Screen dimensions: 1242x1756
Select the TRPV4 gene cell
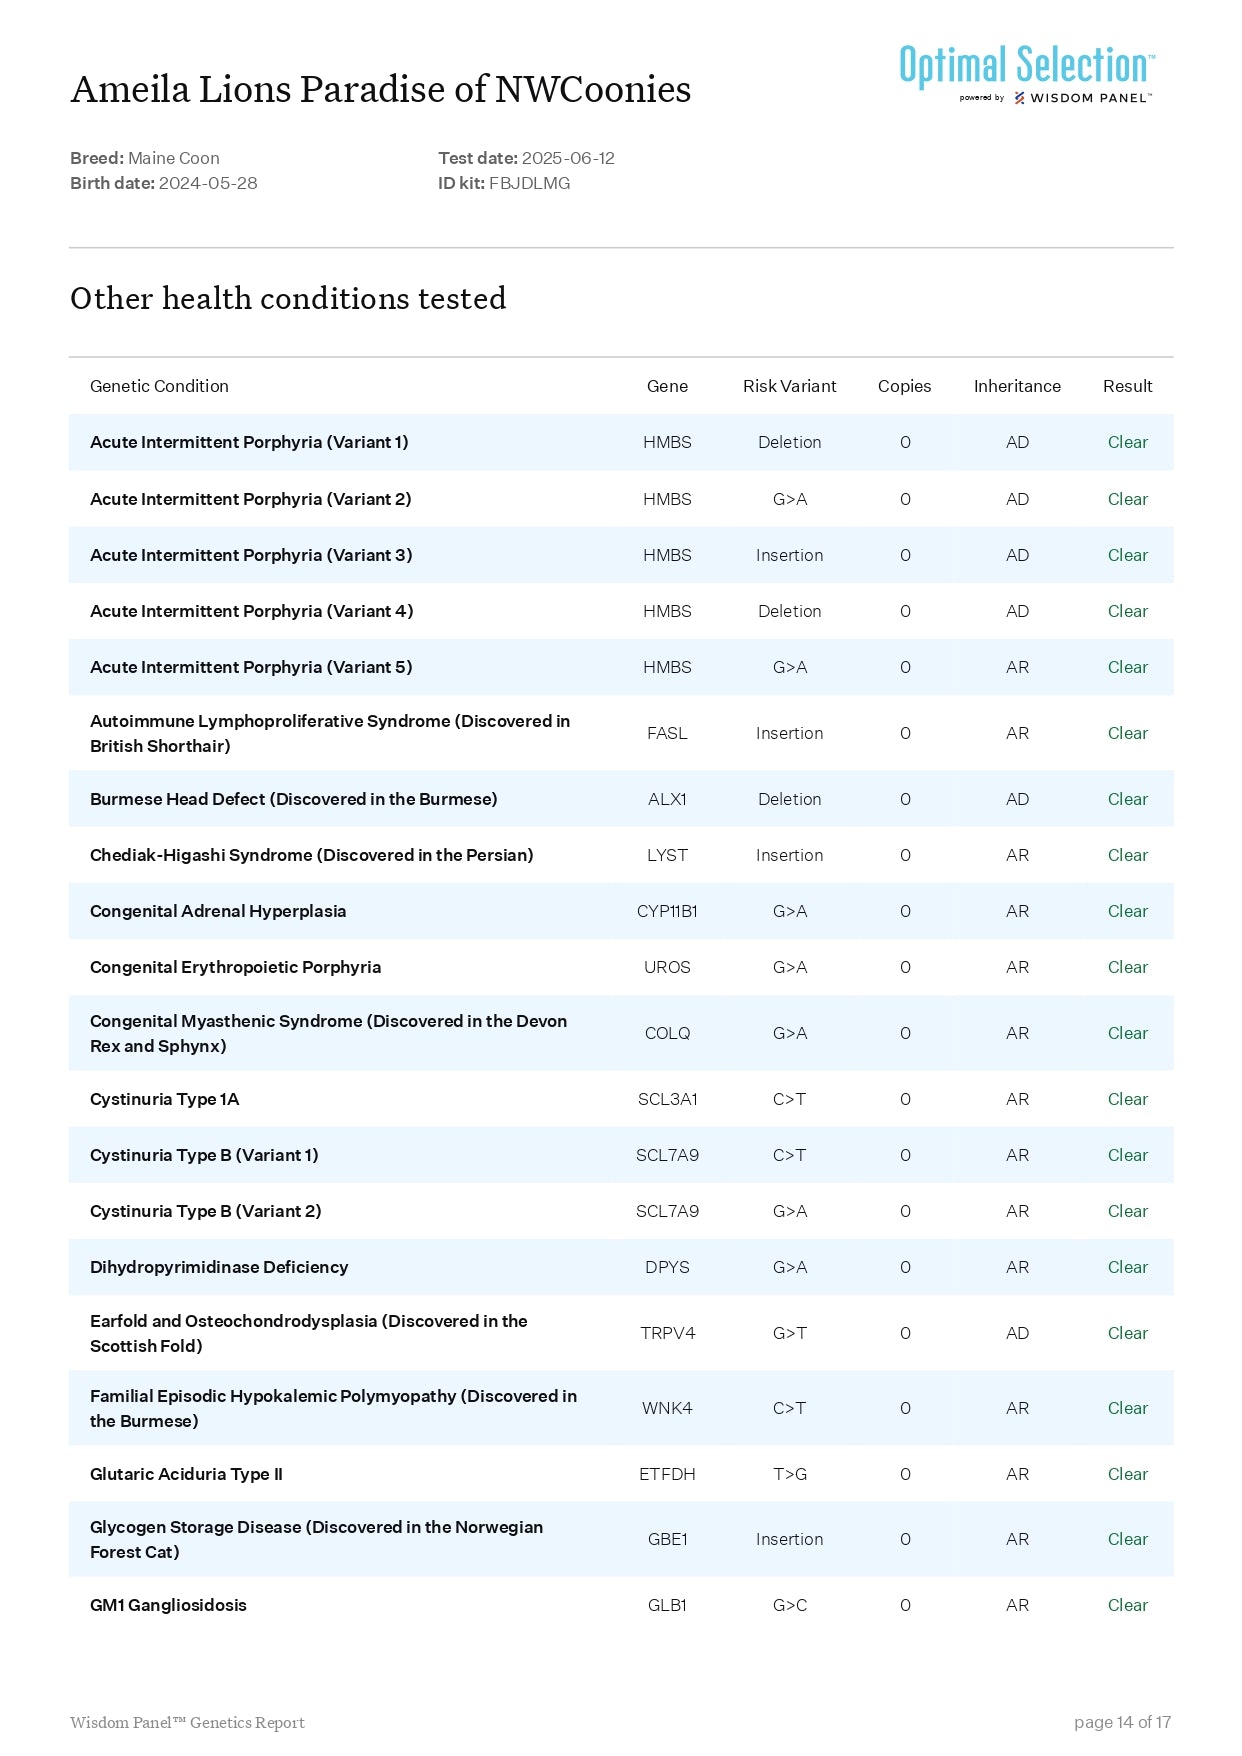click(x=667, y=1333)
